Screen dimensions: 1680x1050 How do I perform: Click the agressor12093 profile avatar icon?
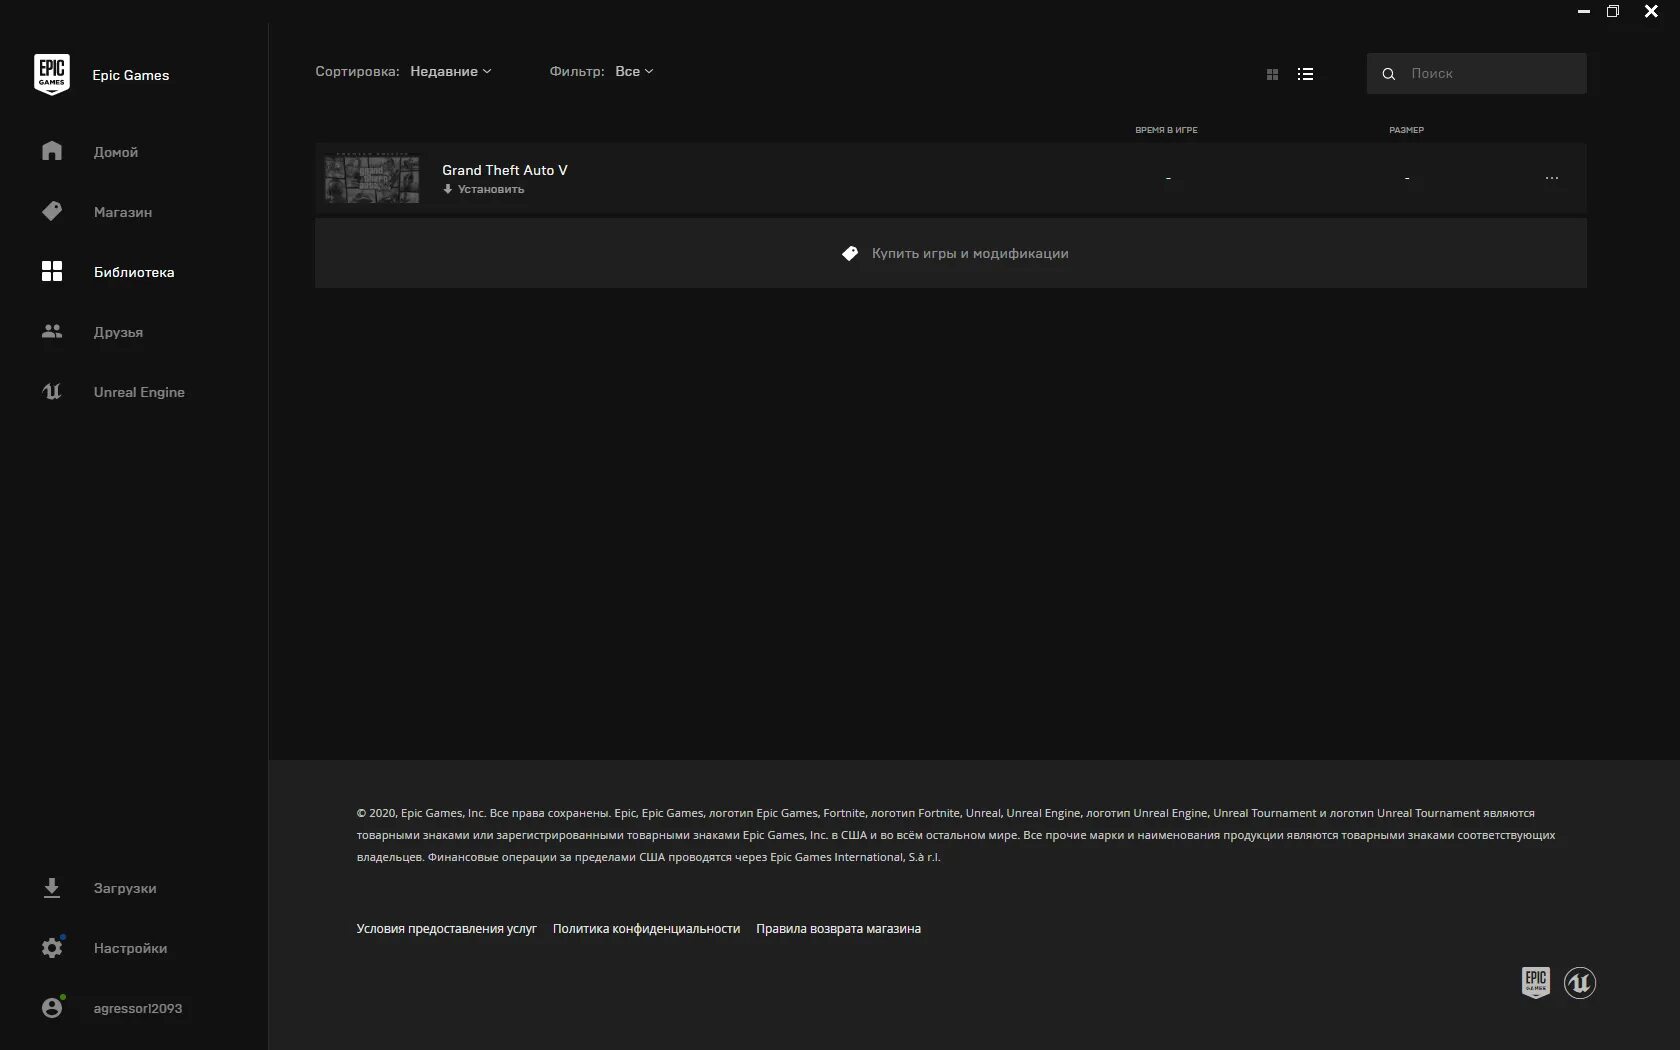[52, 1007]
